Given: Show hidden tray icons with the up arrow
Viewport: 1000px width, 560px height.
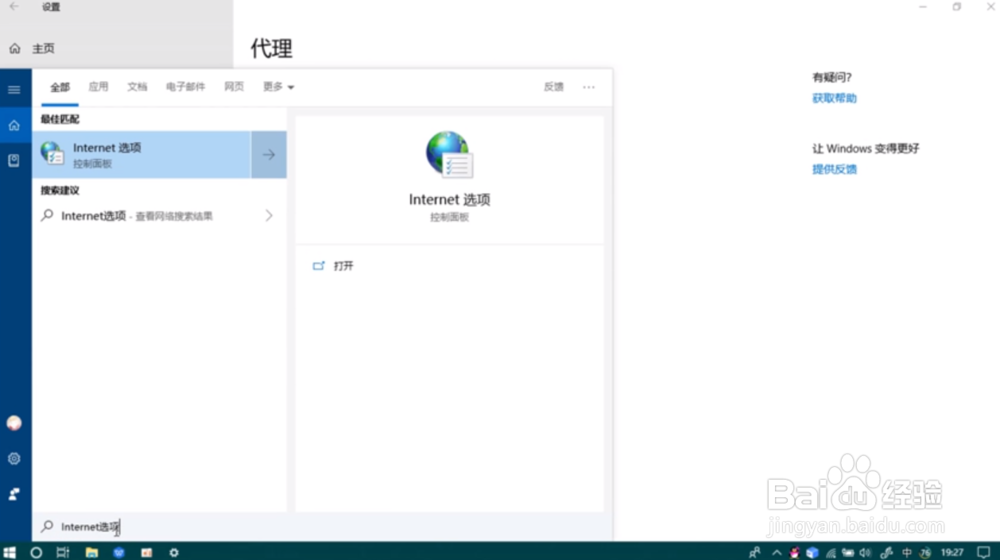Looking at the screenshot, I should 776,552.
